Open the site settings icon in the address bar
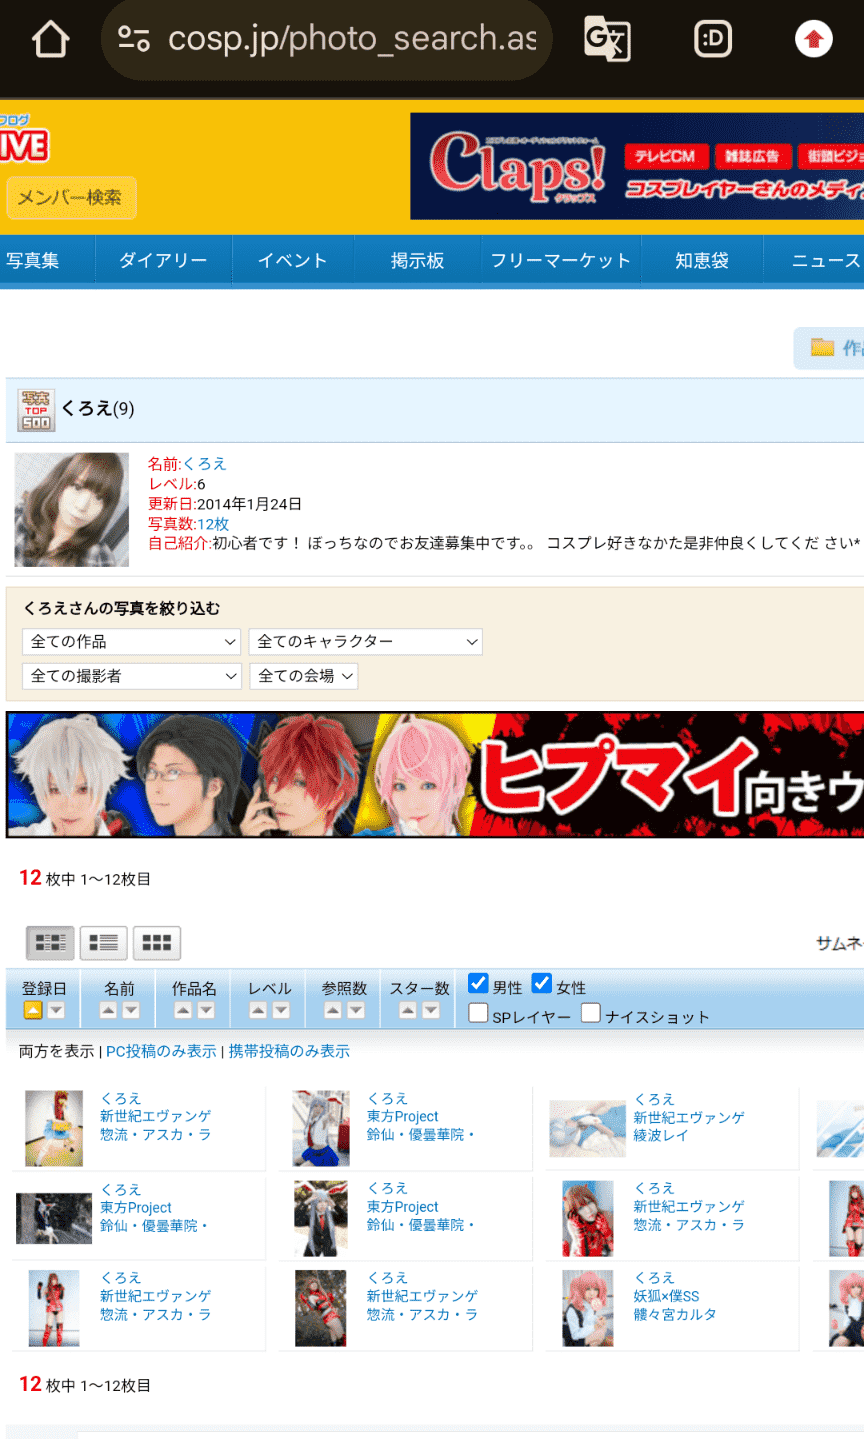This screenshot has height=1439, width=864. click(x=134, y=39)
